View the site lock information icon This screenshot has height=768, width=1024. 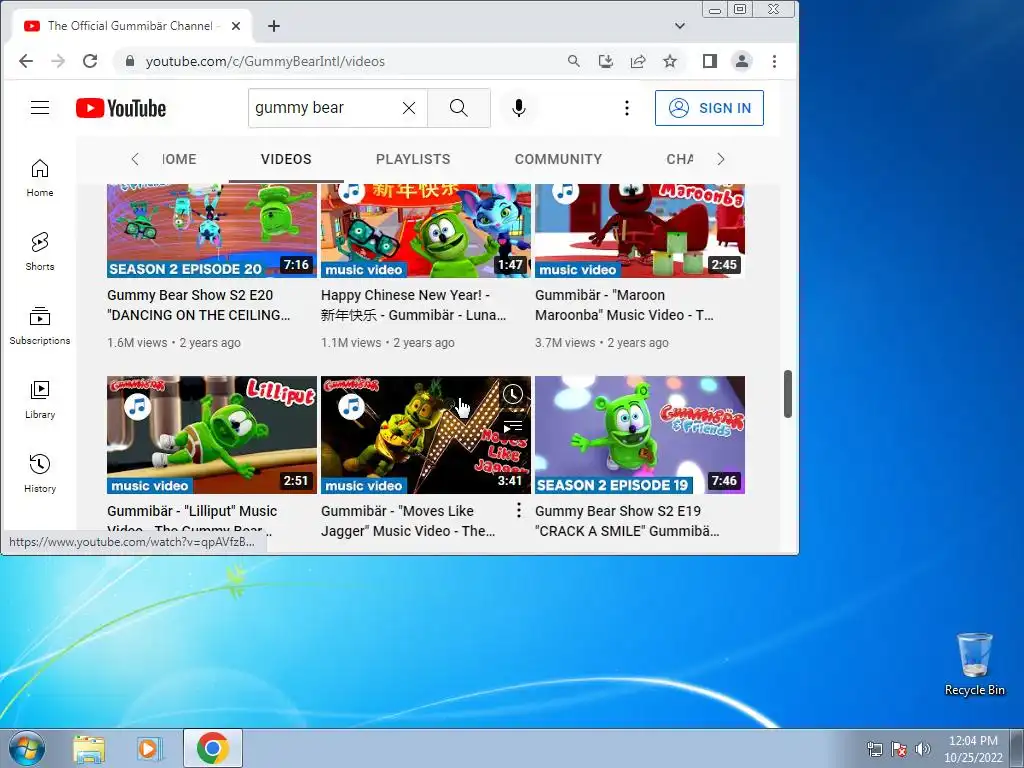130,61
